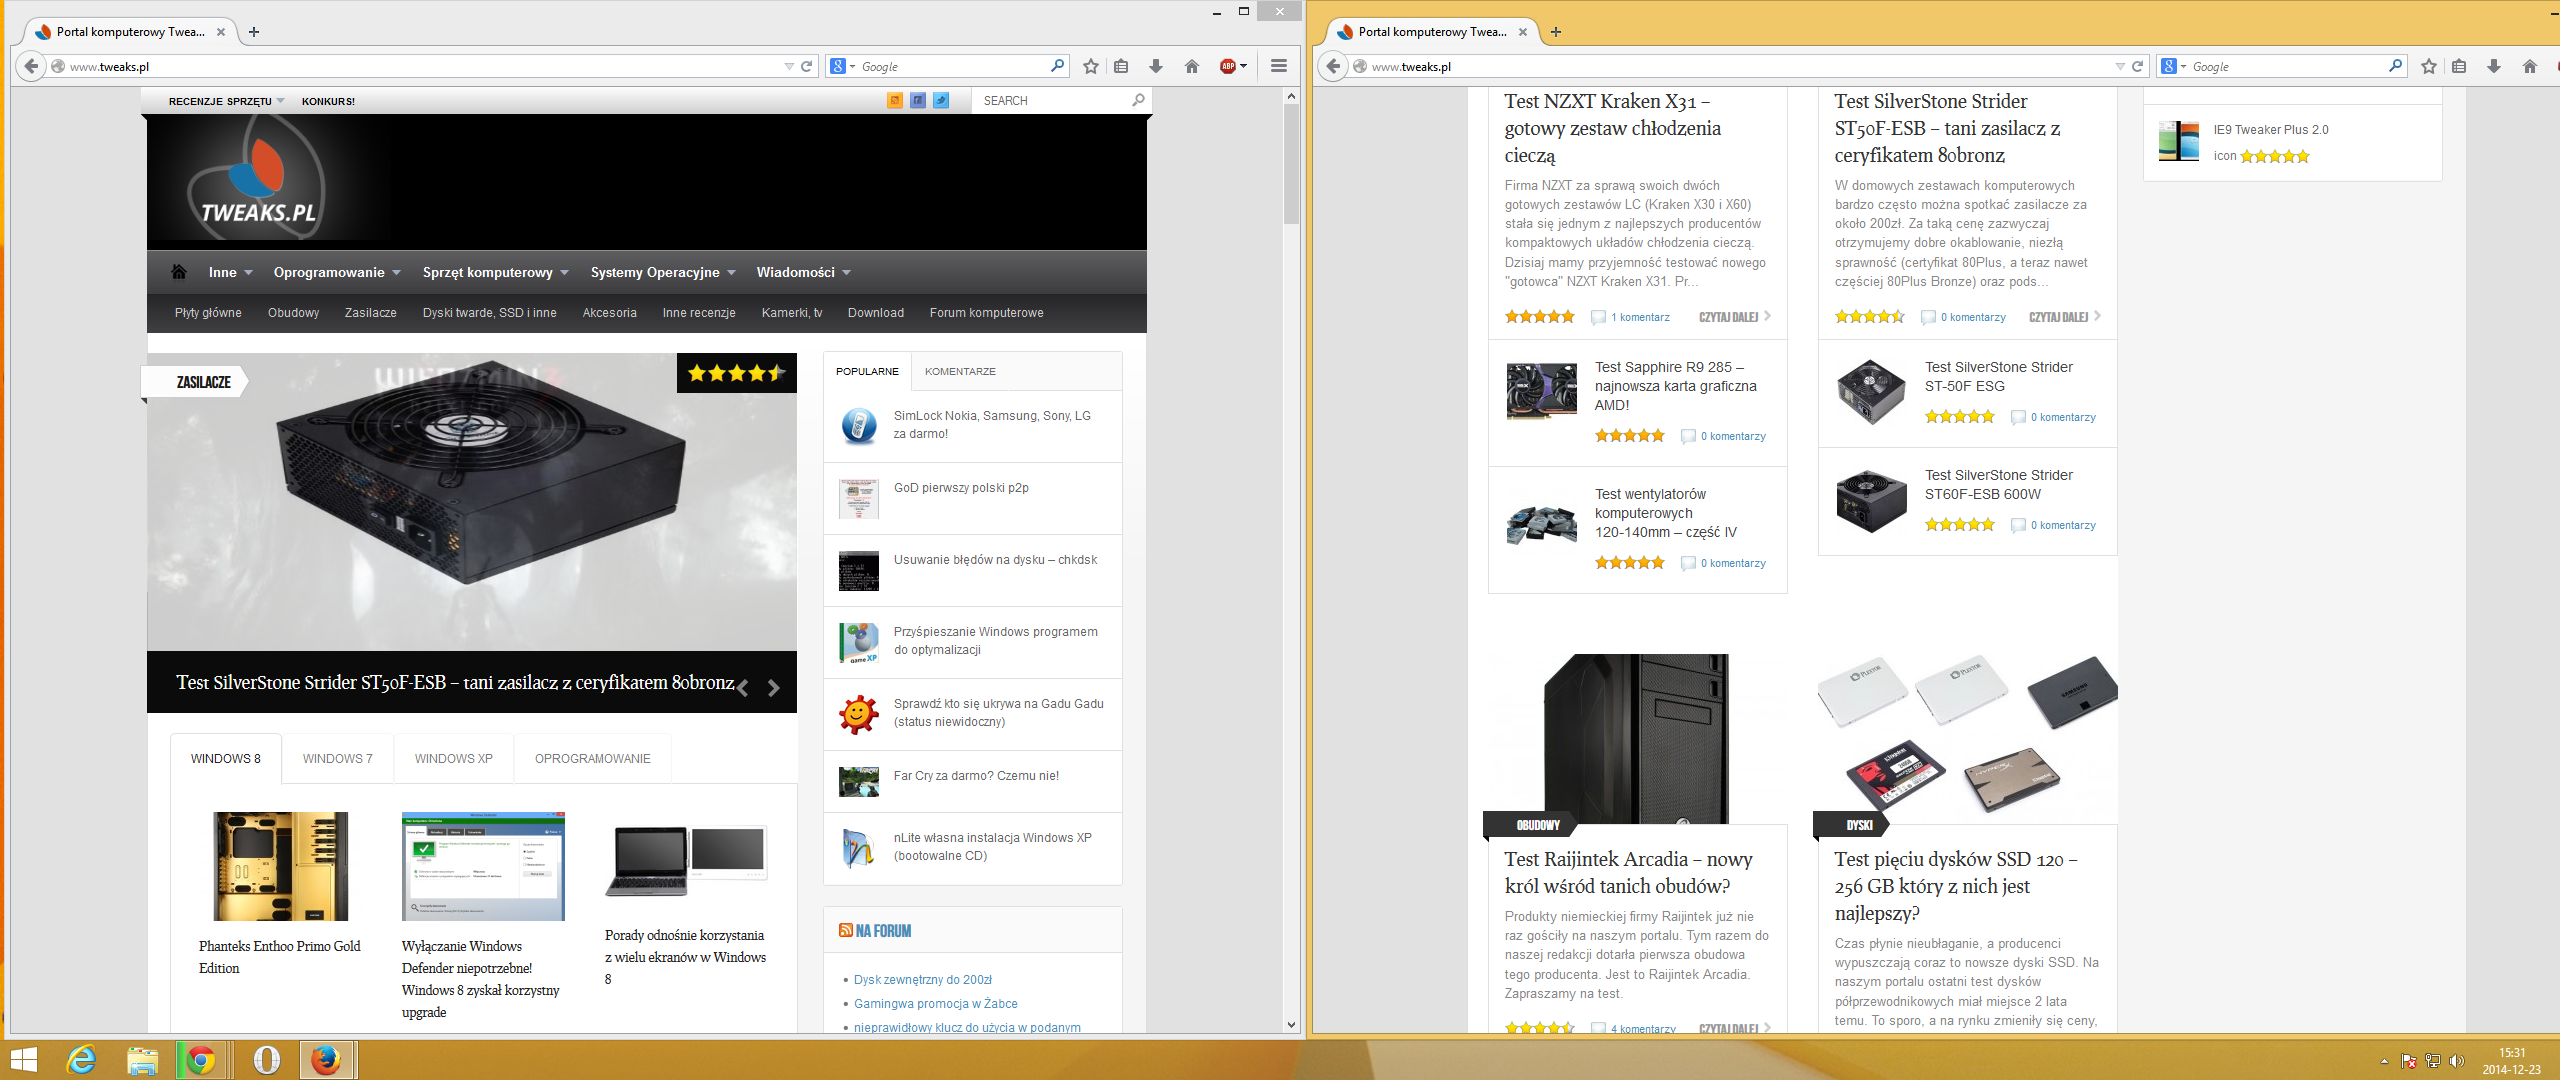Open bookmarks list icon in left Firefox window

click(1121, 66)
